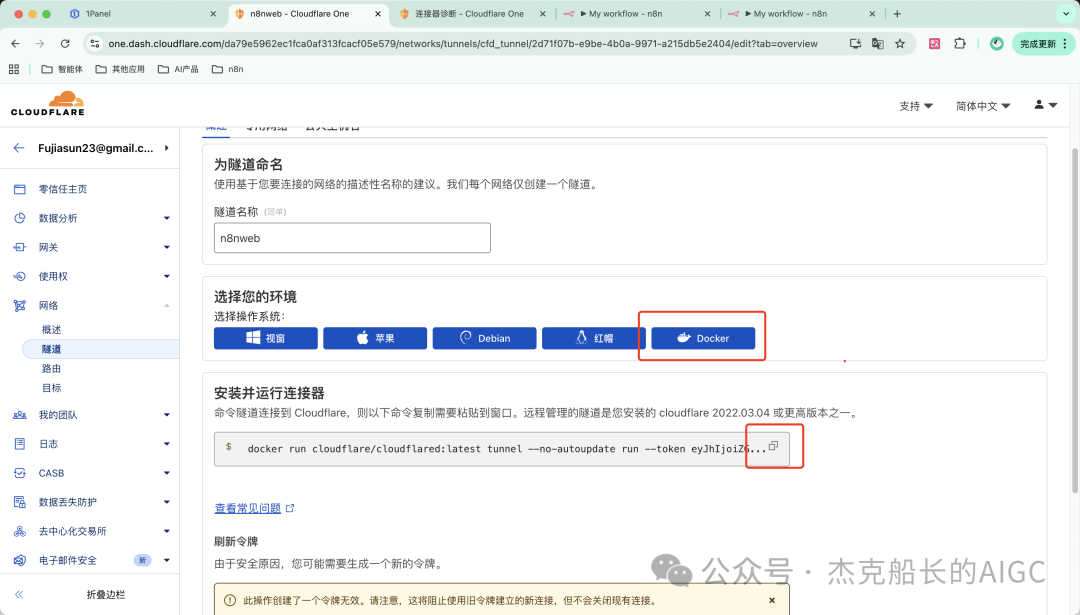Expand 去中心化交易所 sidebar section
This screenshot has height=615, width=1080.
90,531
